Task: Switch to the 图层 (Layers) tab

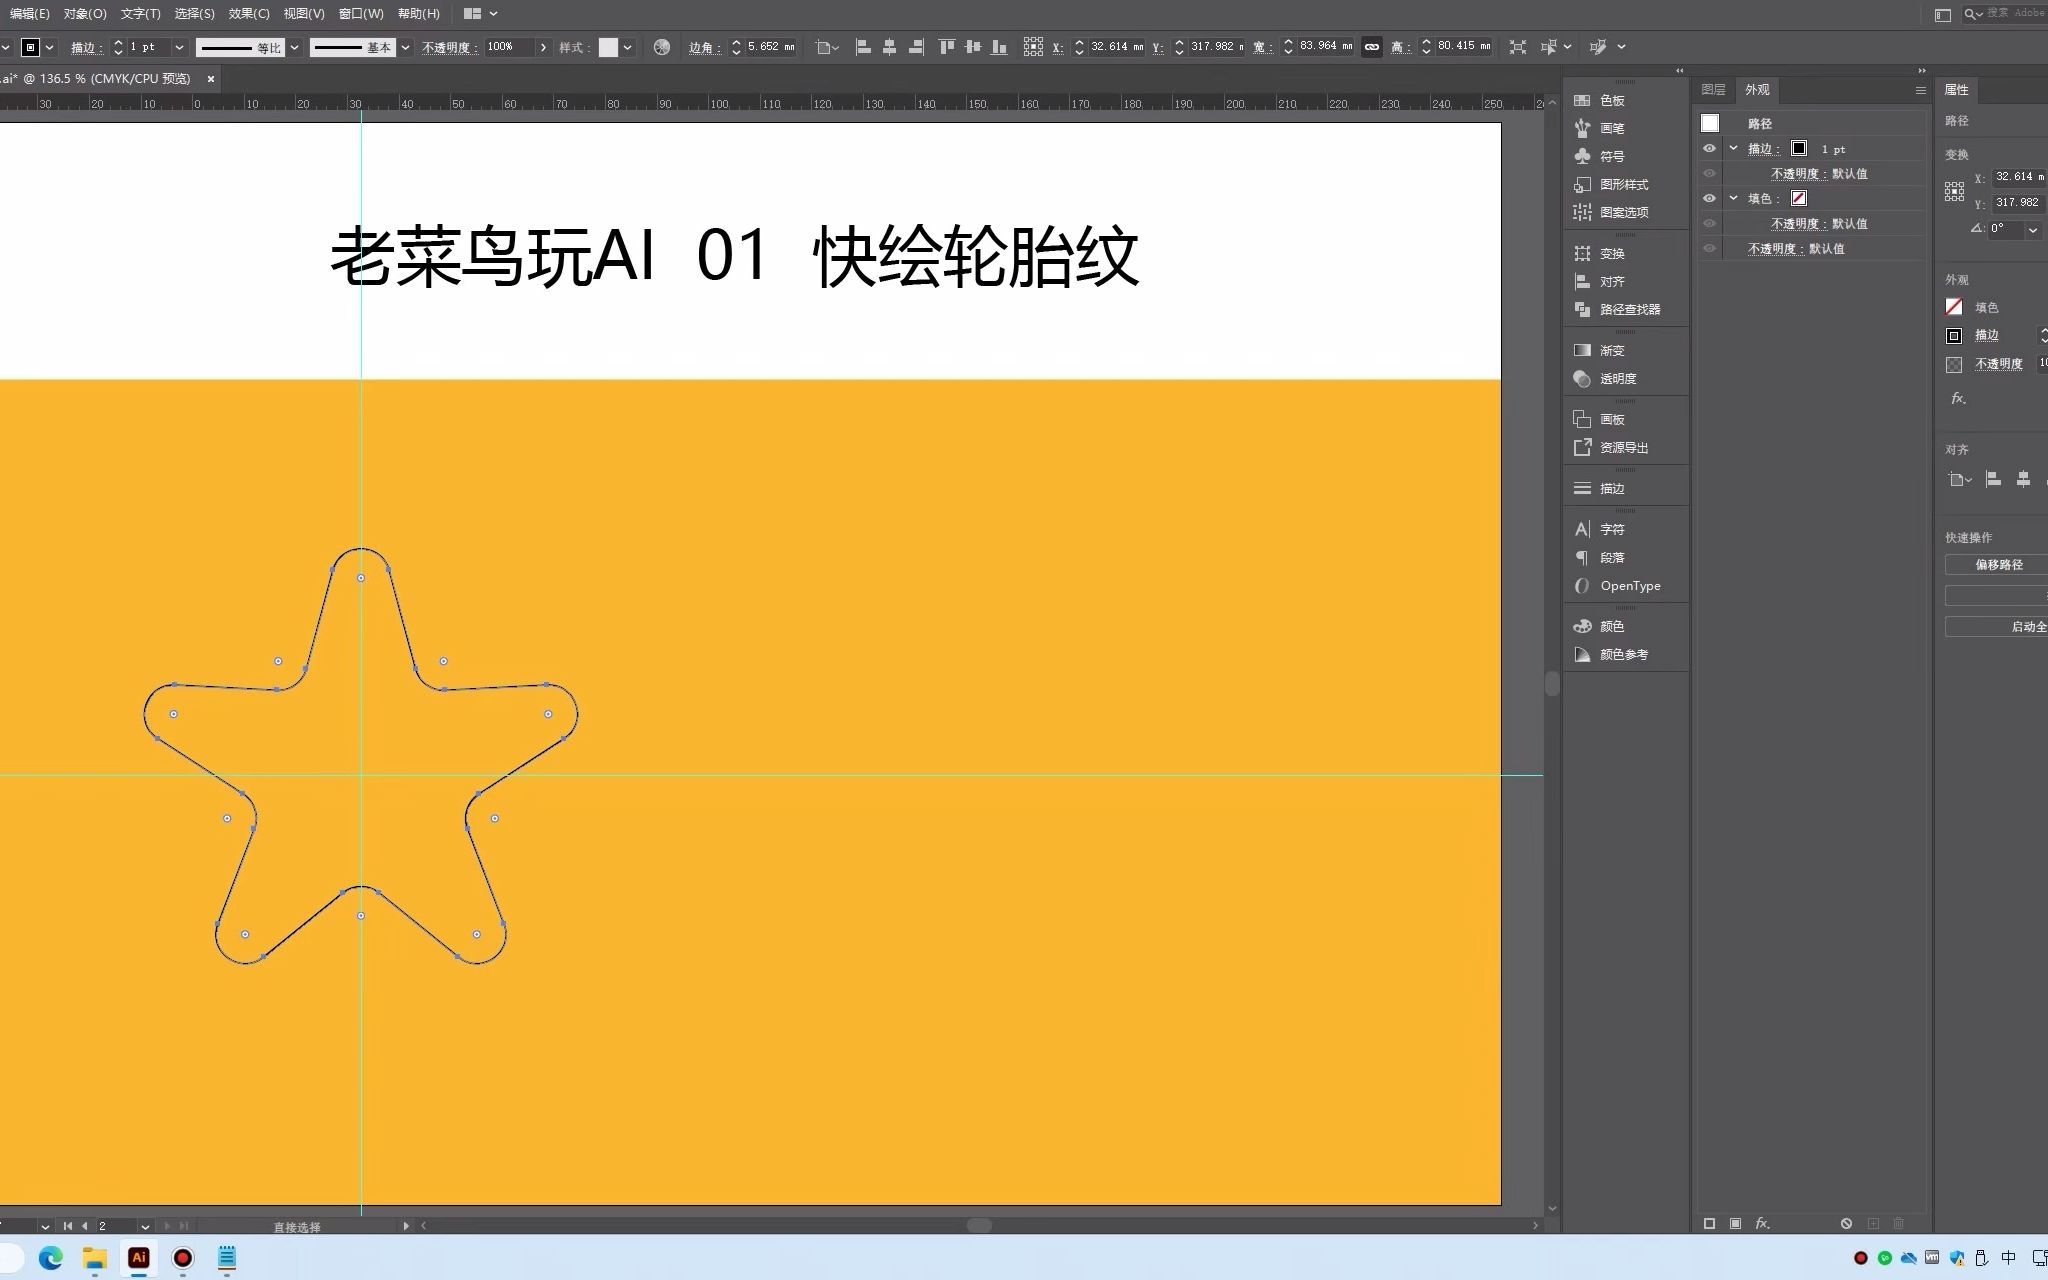Action: coord(1713,90)
